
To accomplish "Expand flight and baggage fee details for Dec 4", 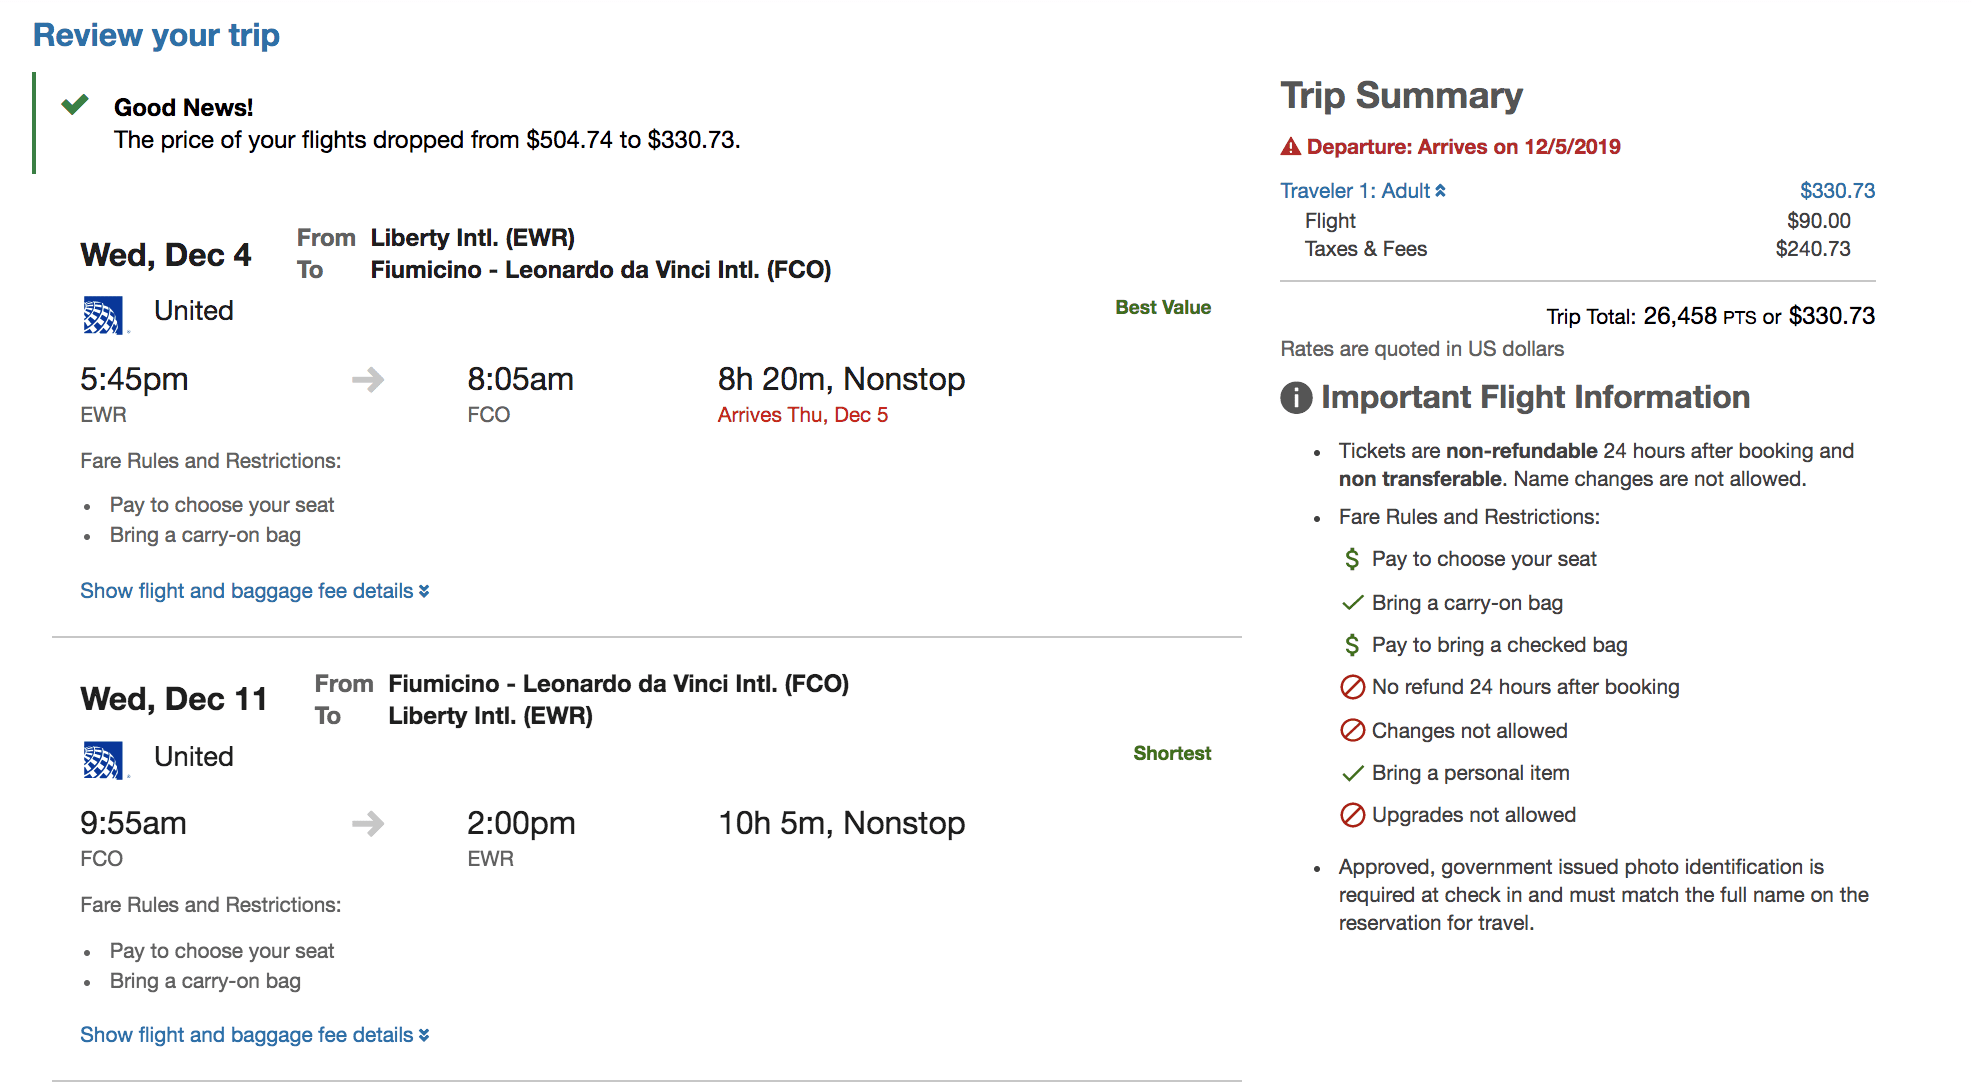I will 254,591.
